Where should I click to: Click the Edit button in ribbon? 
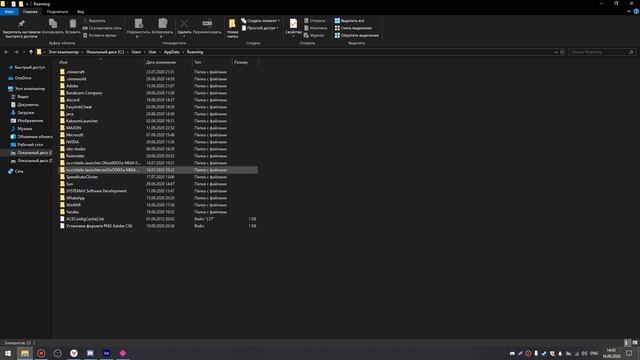coord(316,28)
